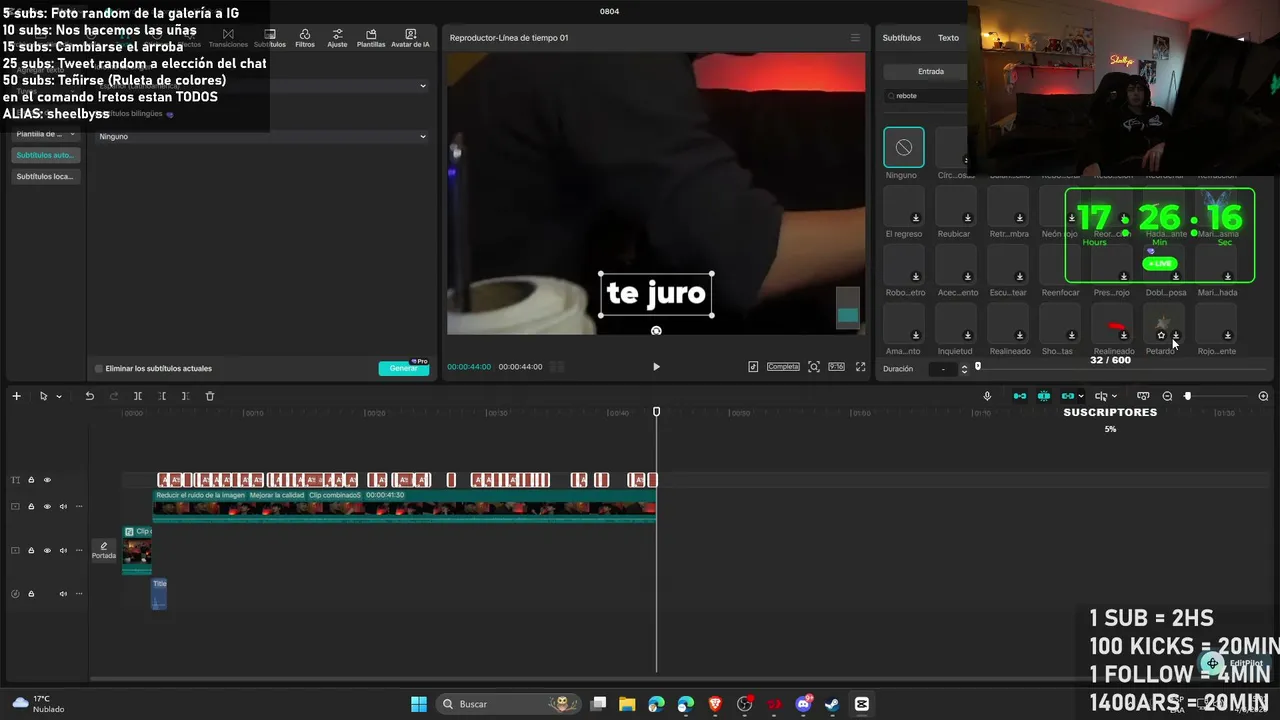Image resolution: width=1280 pixels, height=720 pixels.
Task: Delete the selected clip with trash icon
Action: tap(210, 396)
